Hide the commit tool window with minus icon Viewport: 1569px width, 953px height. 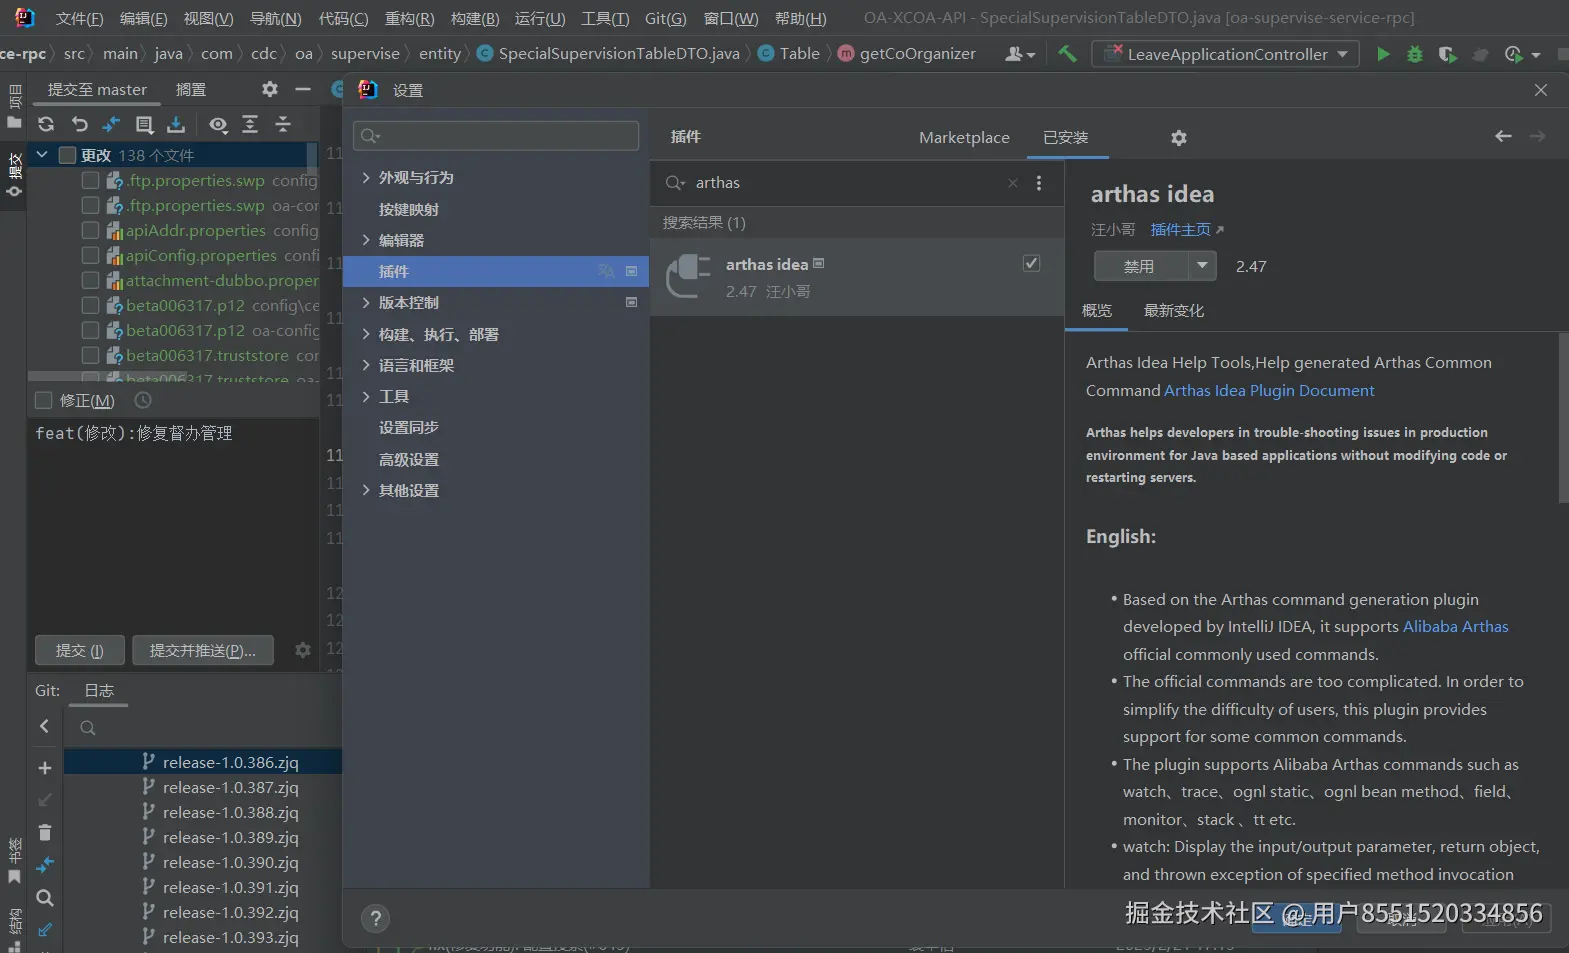303,89
